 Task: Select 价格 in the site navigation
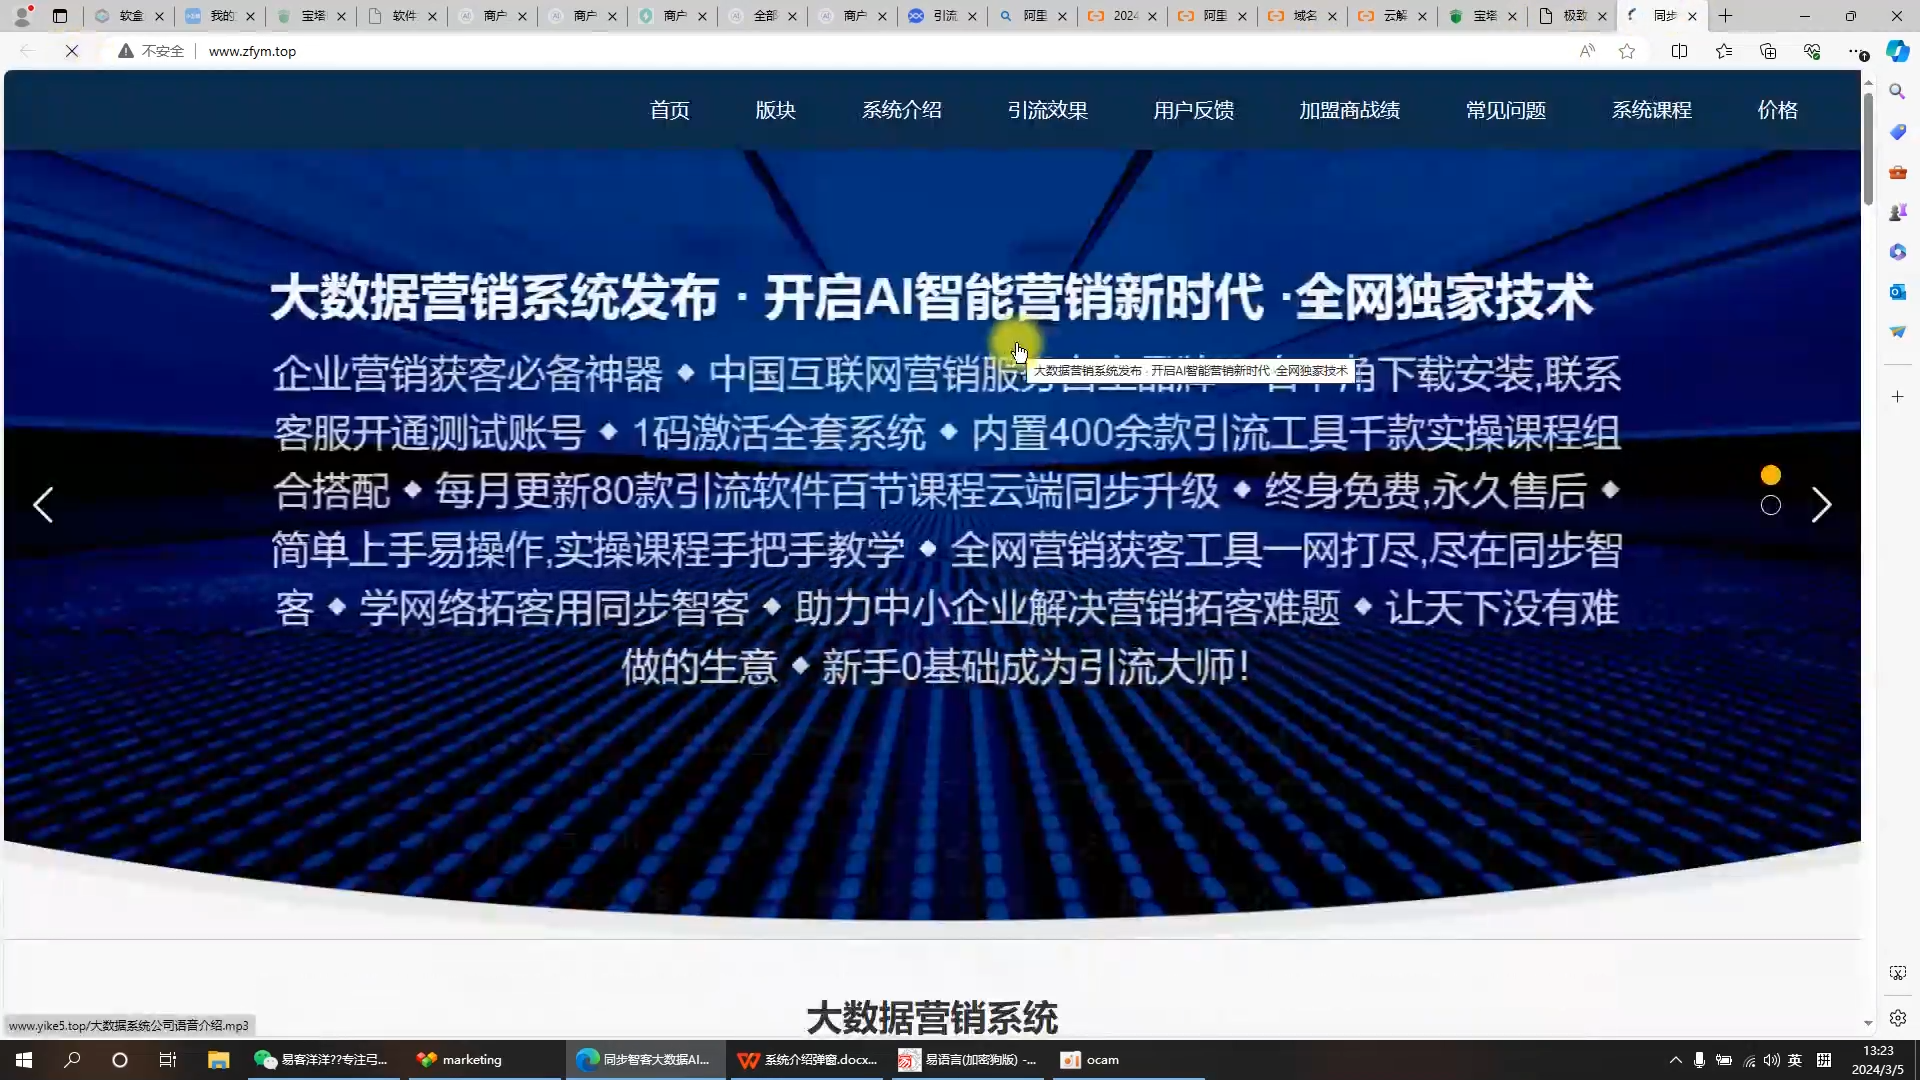(1777, 110)
